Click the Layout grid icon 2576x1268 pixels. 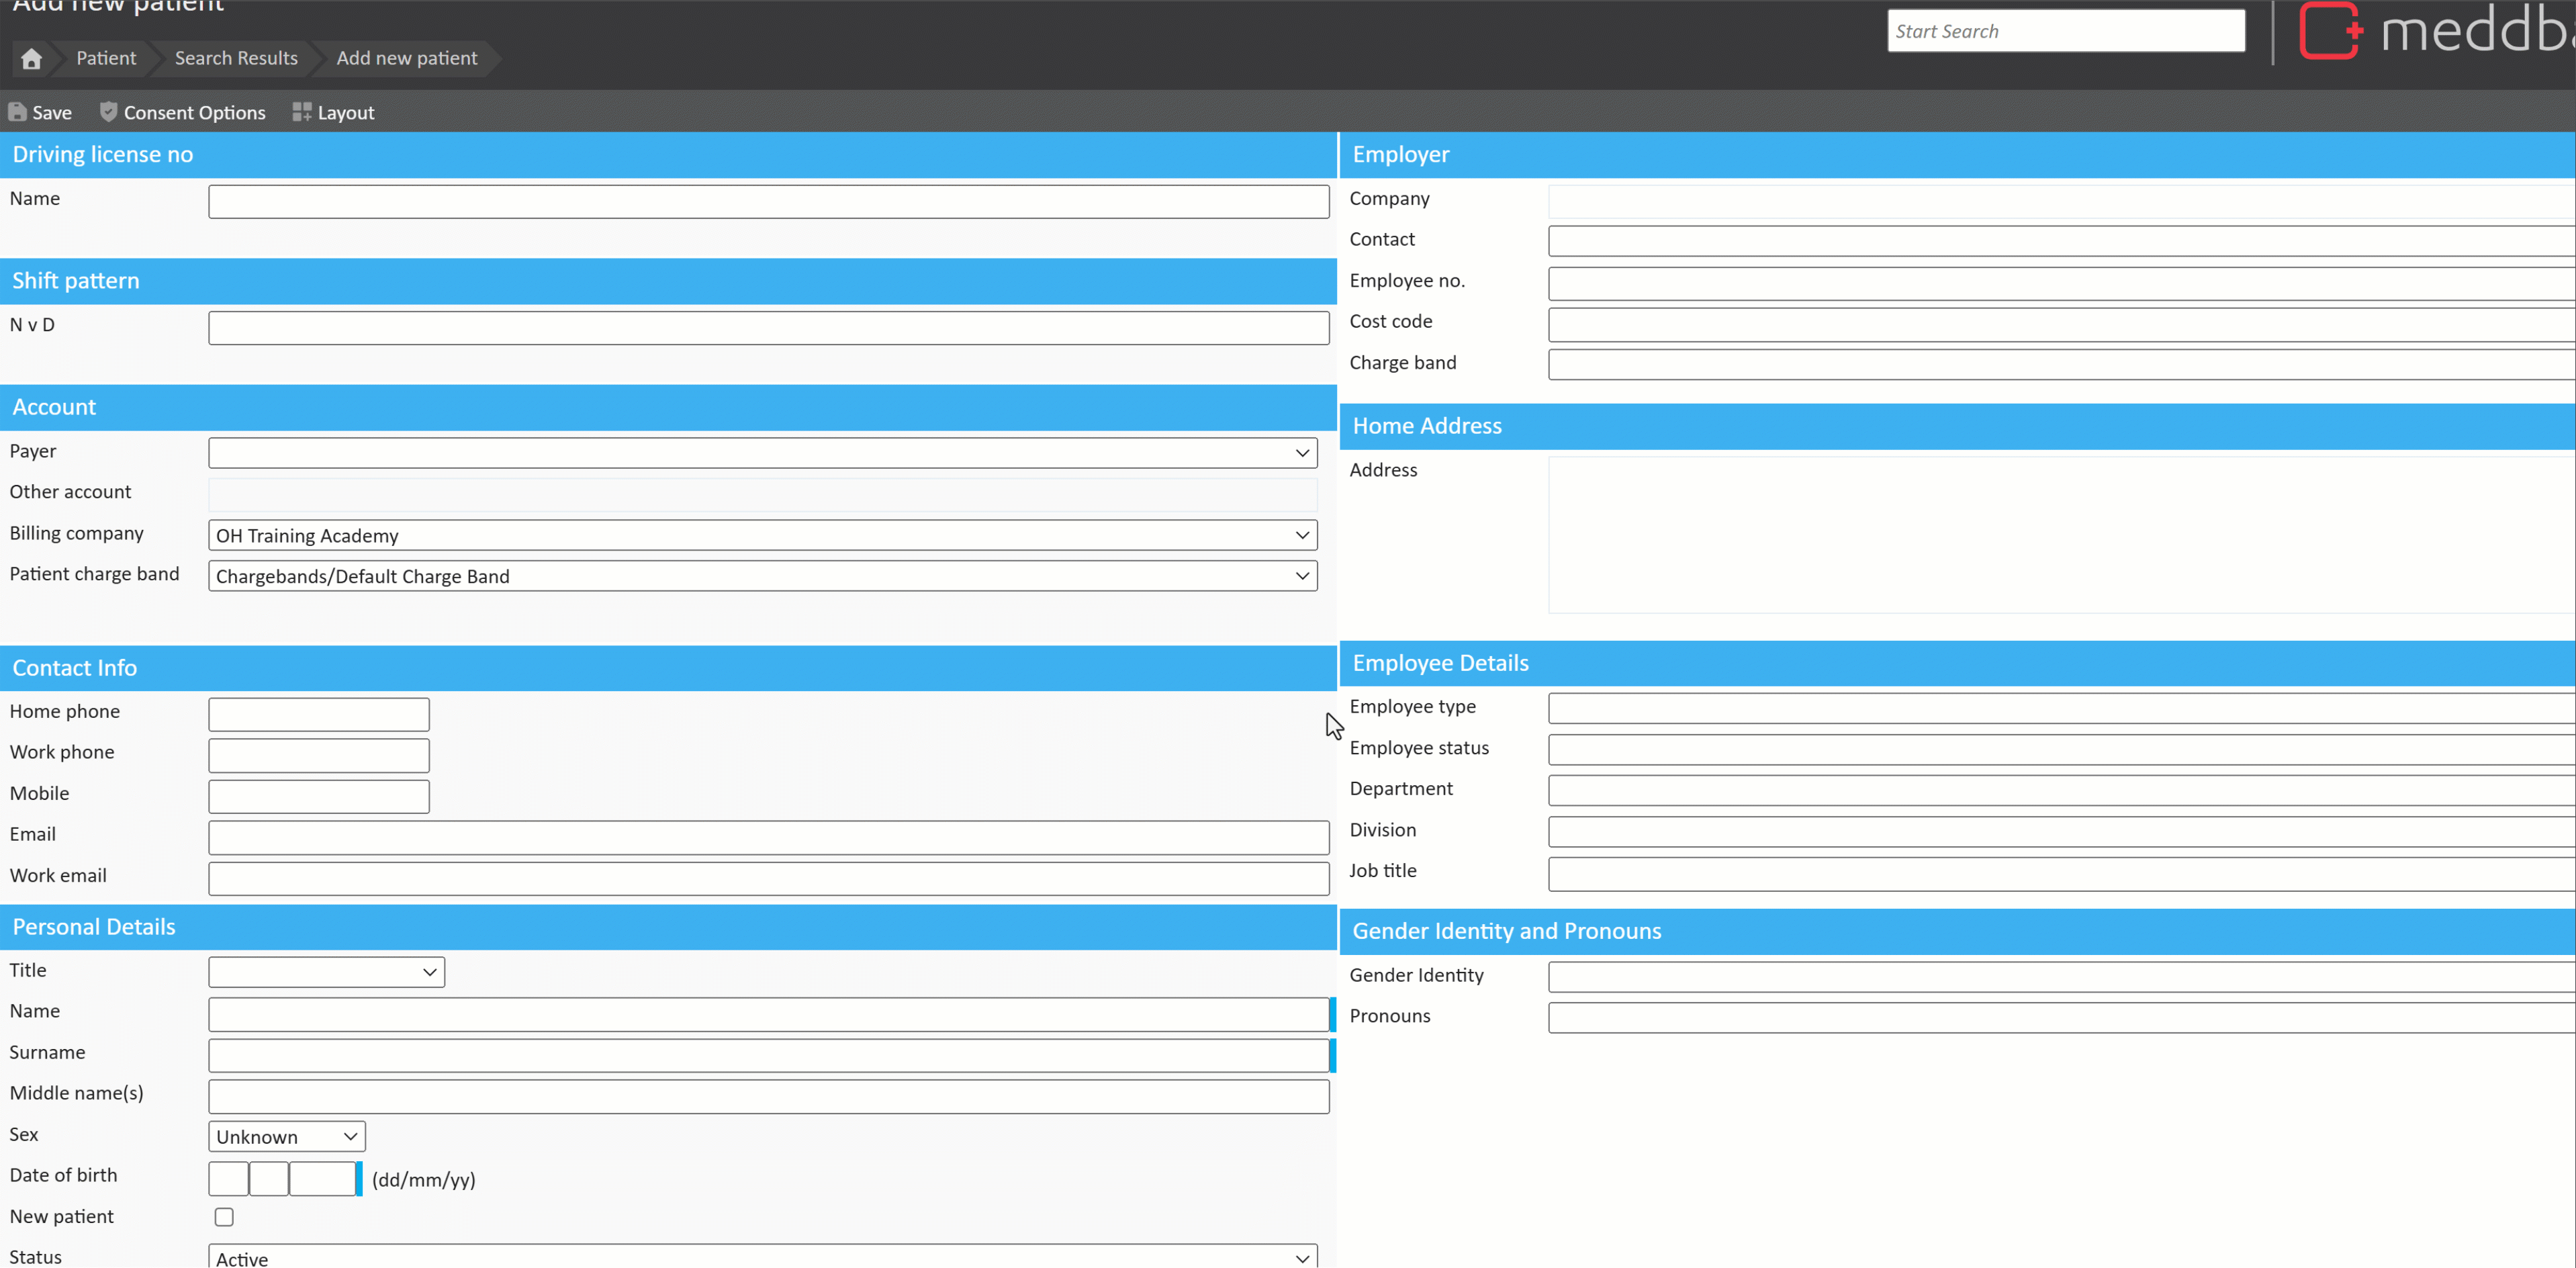[x=301, y=112]
